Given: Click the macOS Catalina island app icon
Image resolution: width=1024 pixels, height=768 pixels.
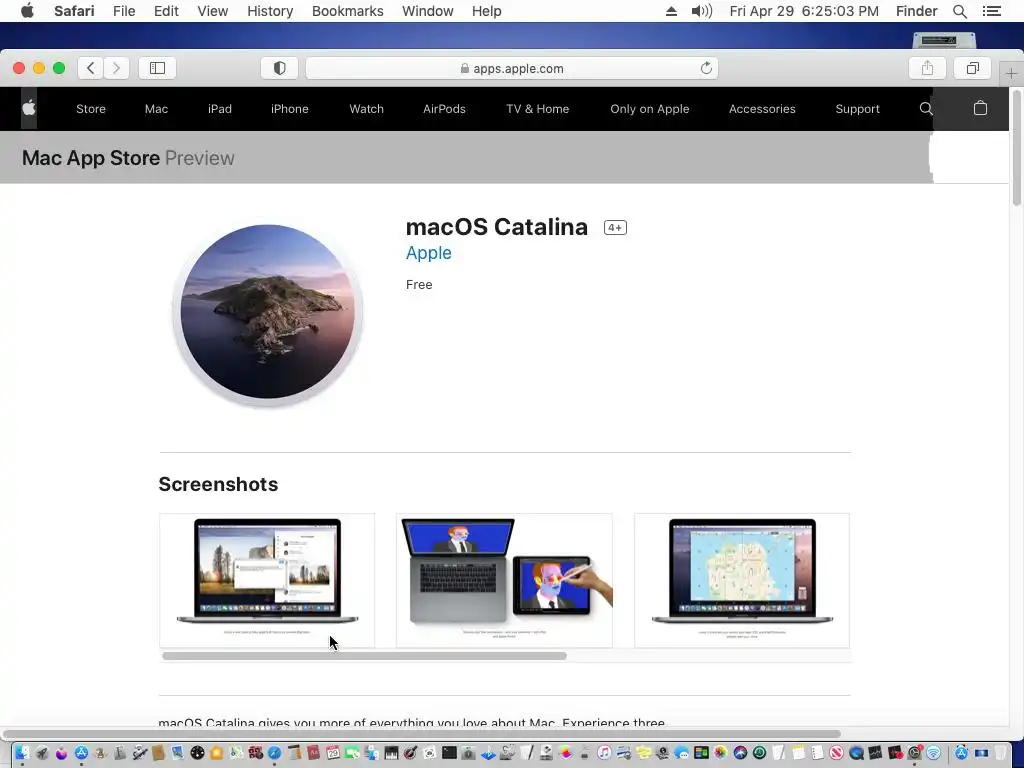Looking at the screenshot, I should click(x=267, y=312).
